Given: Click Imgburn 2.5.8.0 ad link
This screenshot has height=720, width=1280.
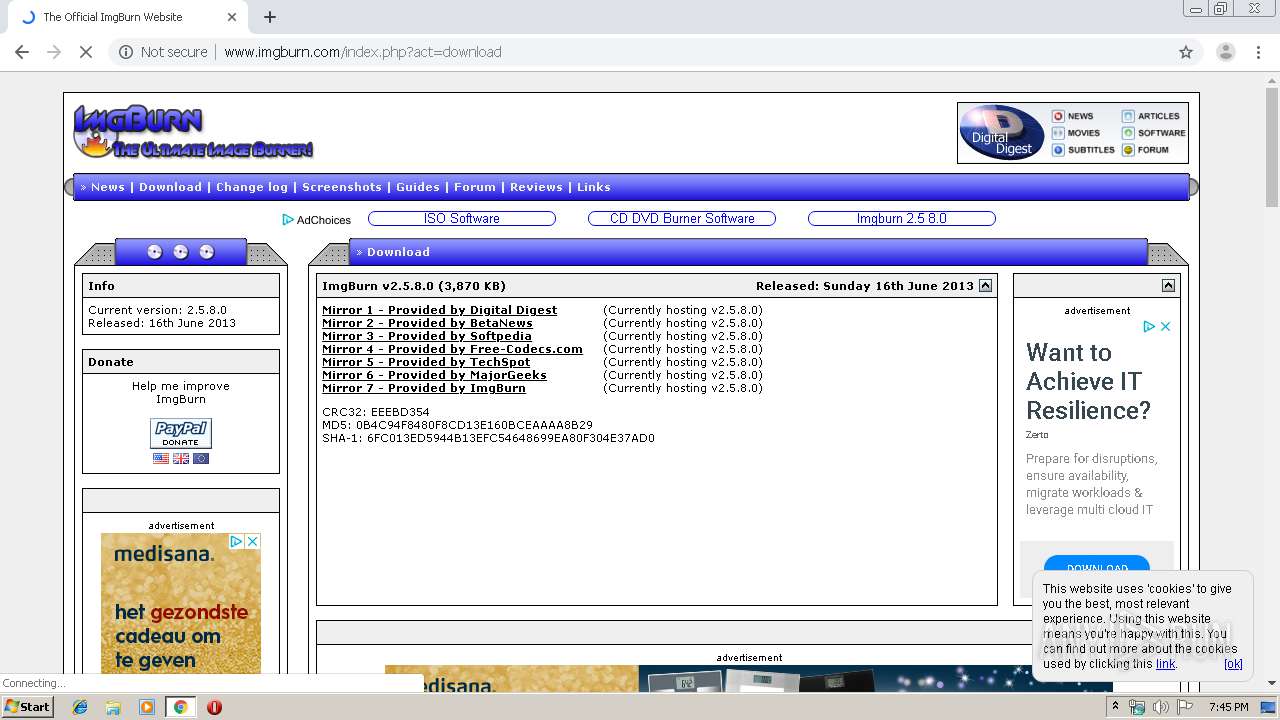Looking at the screenshot, I should 902,219.
